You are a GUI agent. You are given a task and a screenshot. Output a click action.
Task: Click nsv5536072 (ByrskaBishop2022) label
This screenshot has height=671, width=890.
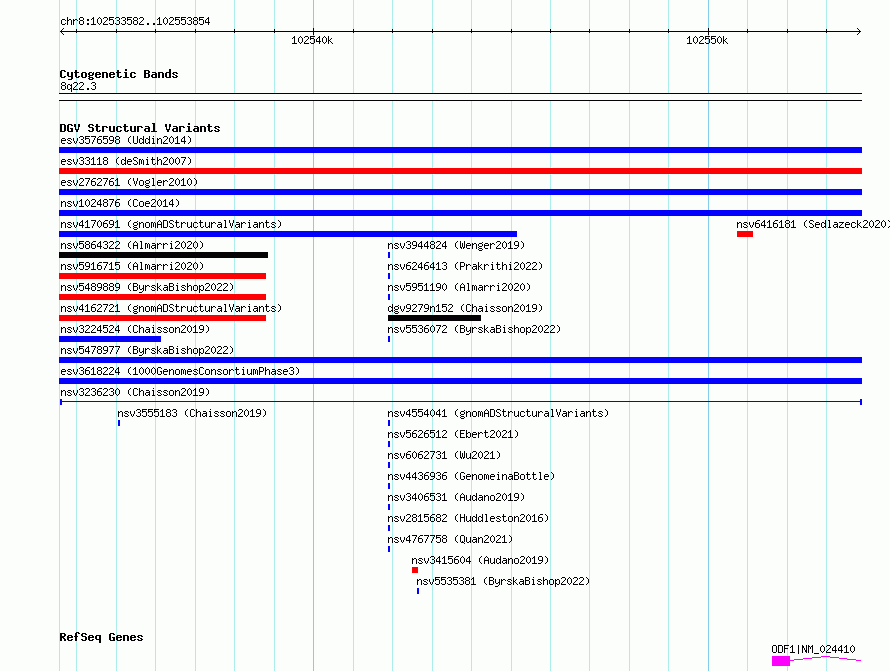[474, 329]
